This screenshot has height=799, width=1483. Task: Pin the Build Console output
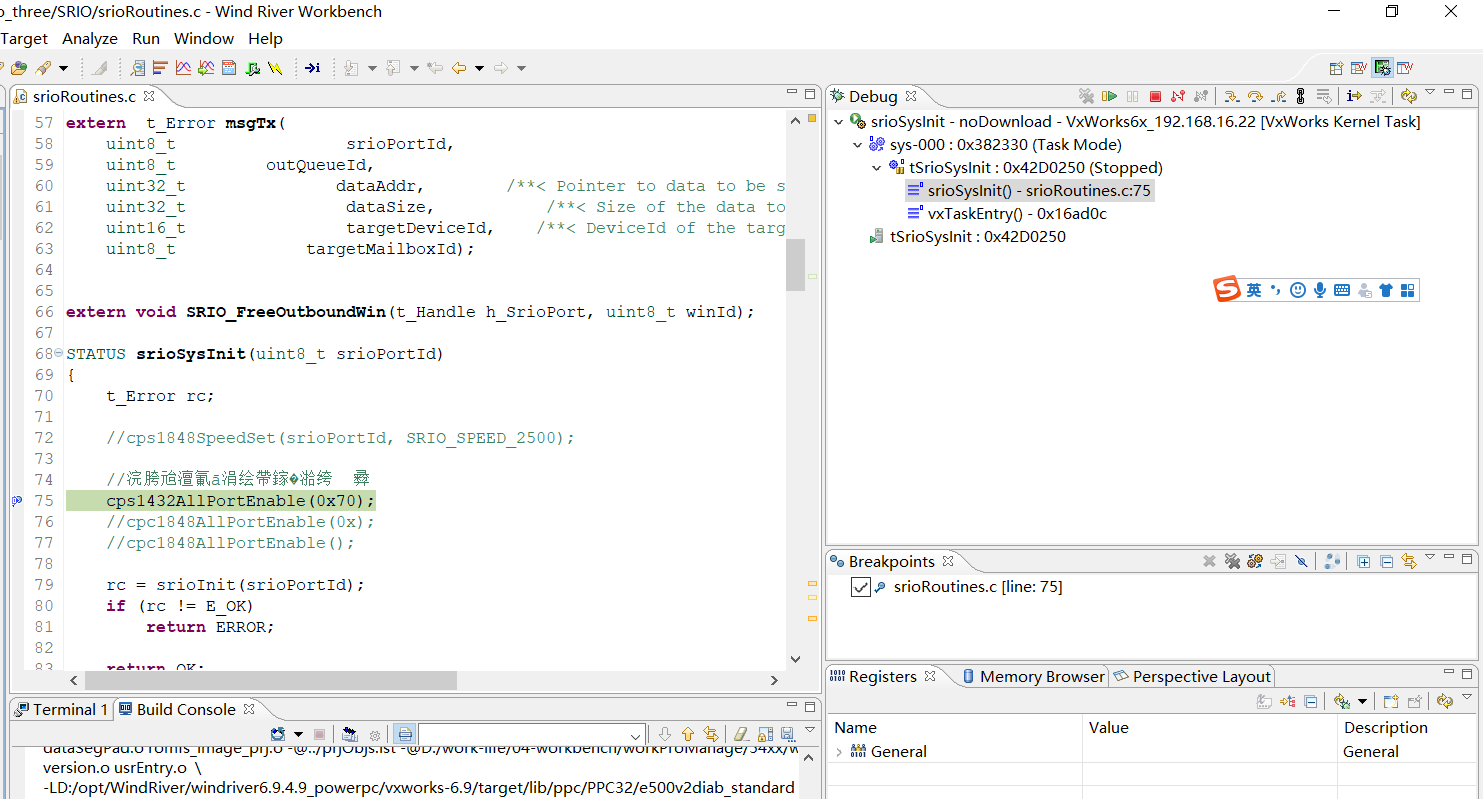point(764,733)
